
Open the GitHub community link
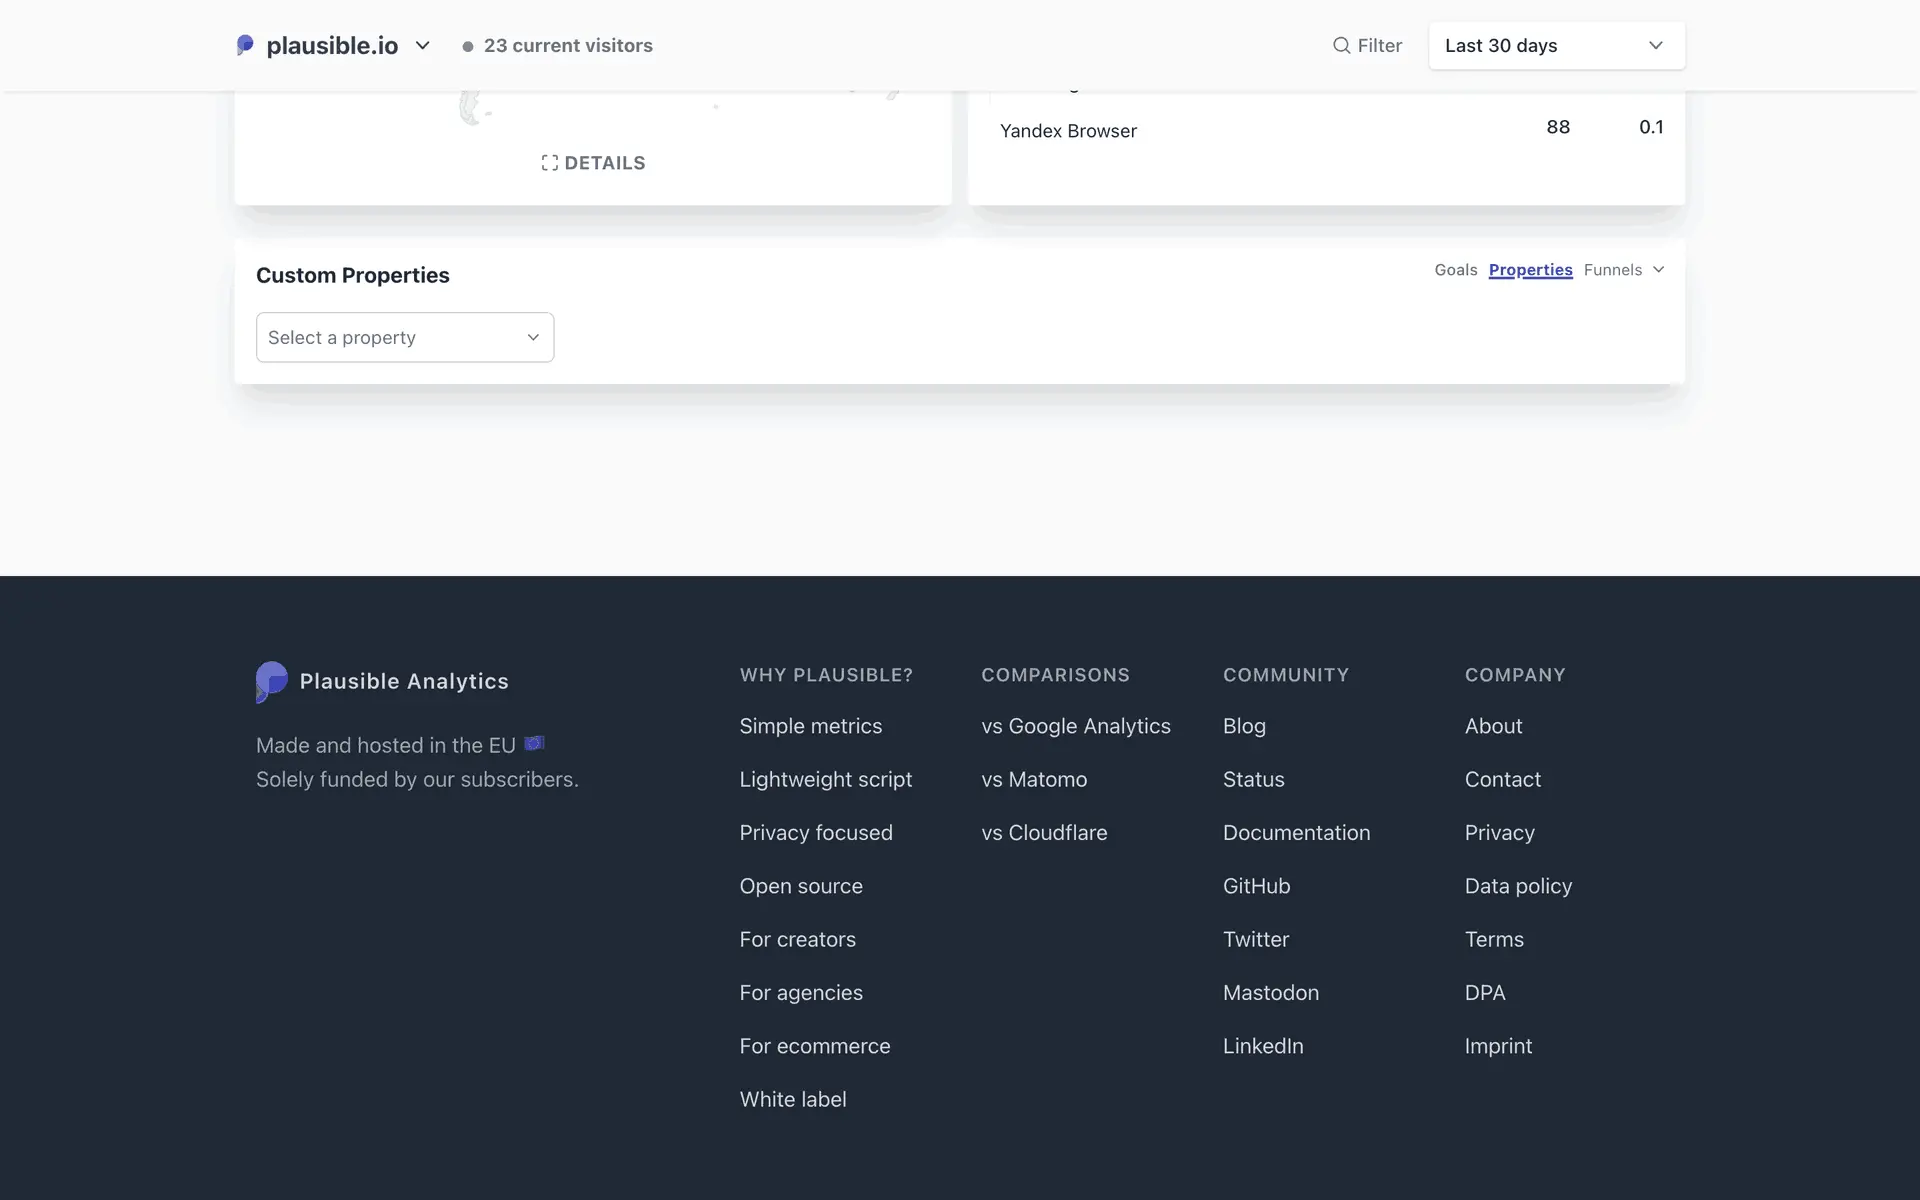point(1256,886)
